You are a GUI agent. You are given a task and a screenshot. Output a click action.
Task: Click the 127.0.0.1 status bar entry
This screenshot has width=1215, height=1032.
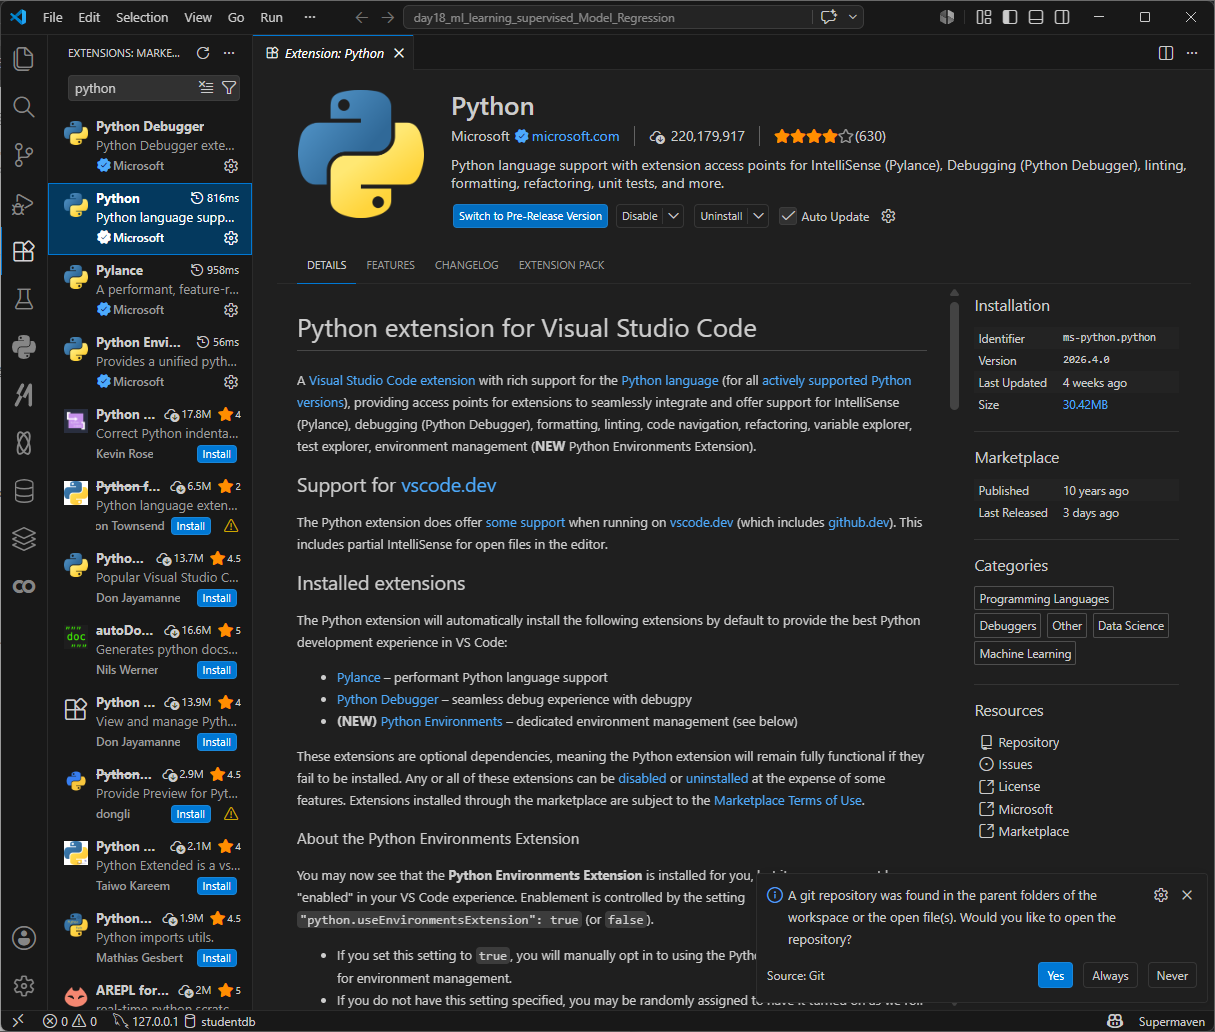point(145,1021)
